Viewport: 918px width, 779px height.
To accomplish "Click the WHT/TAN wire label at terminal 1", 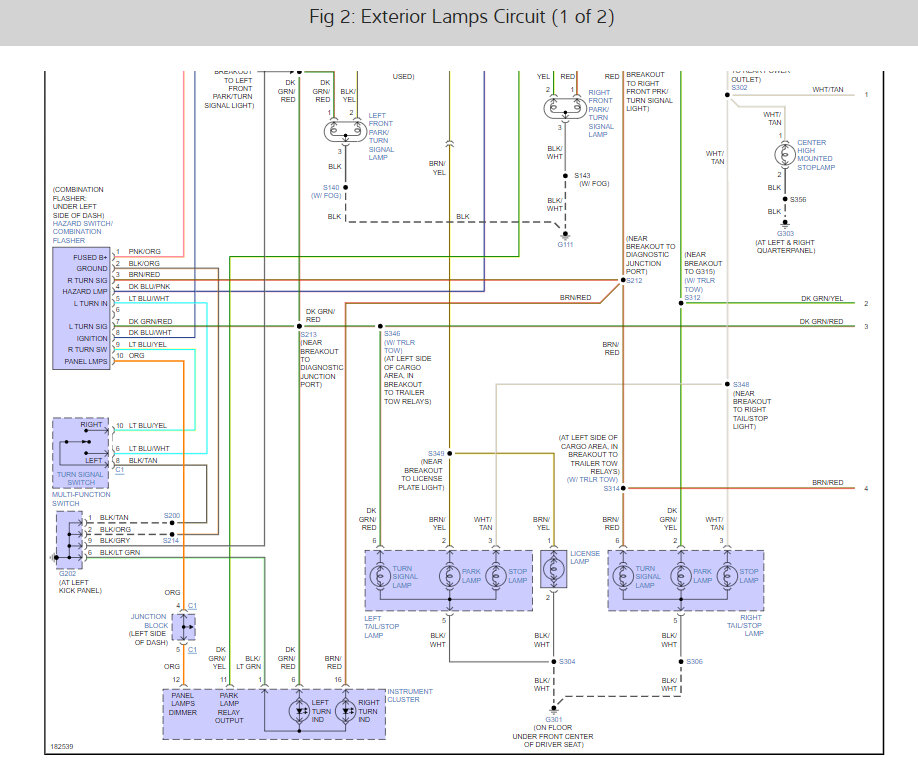I will tap(828, 90).
